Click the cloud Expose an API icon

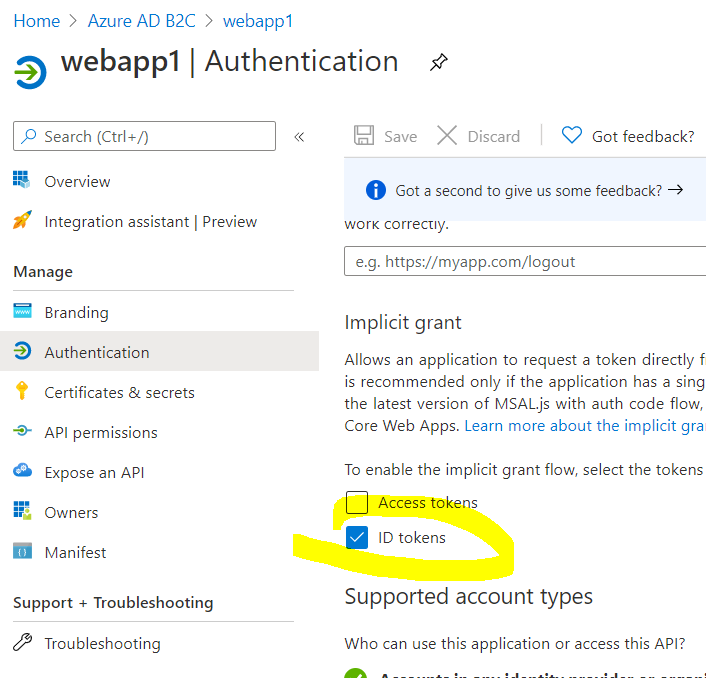coord(22,470)
